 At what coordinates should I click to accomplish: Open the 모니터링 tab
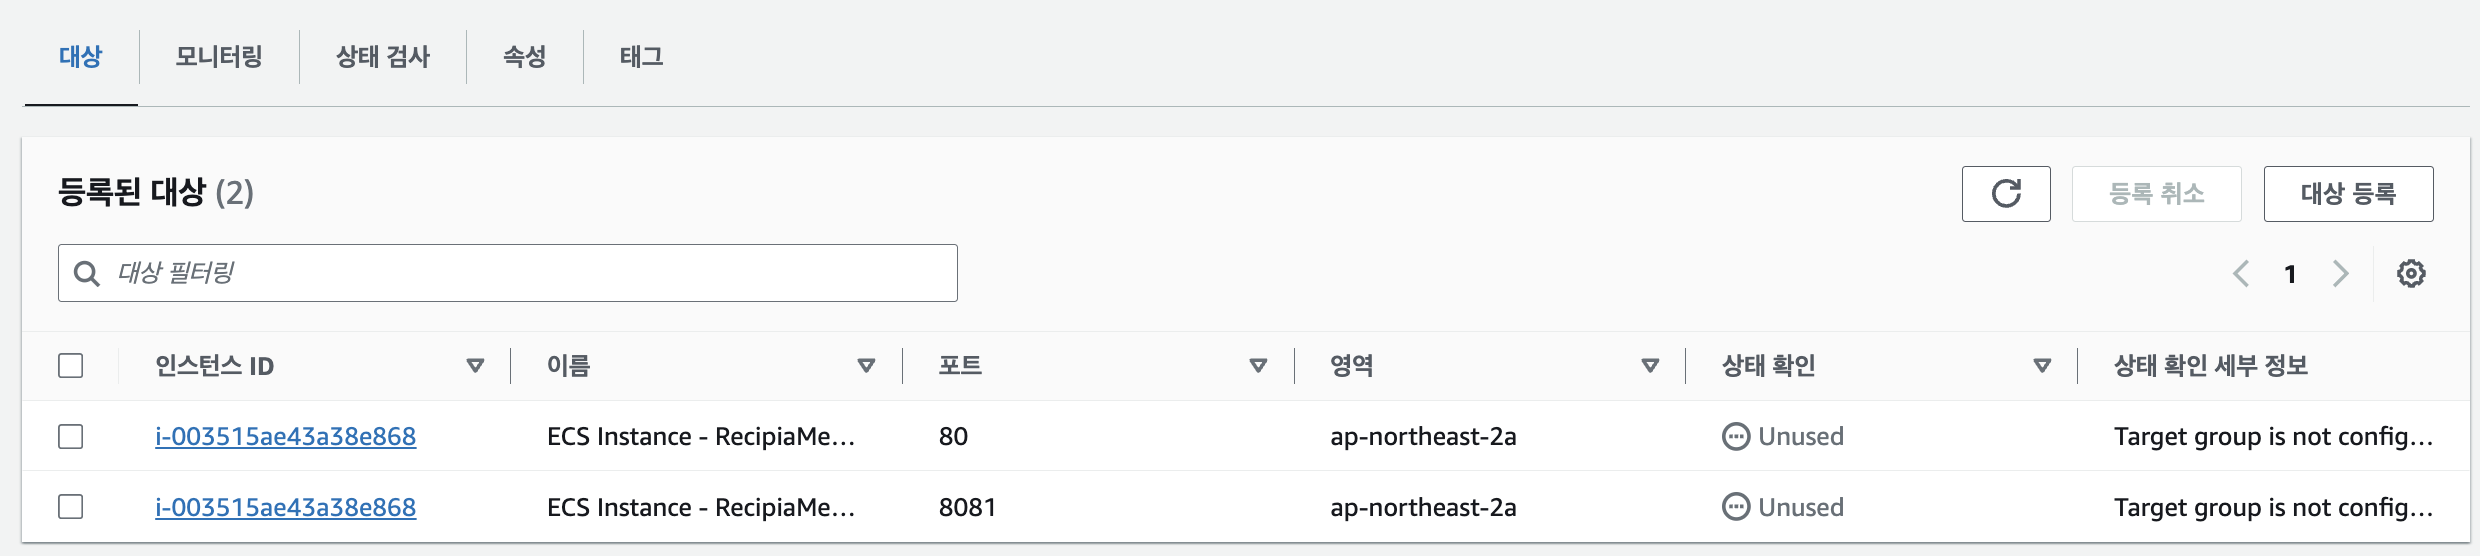click(219, 56)
